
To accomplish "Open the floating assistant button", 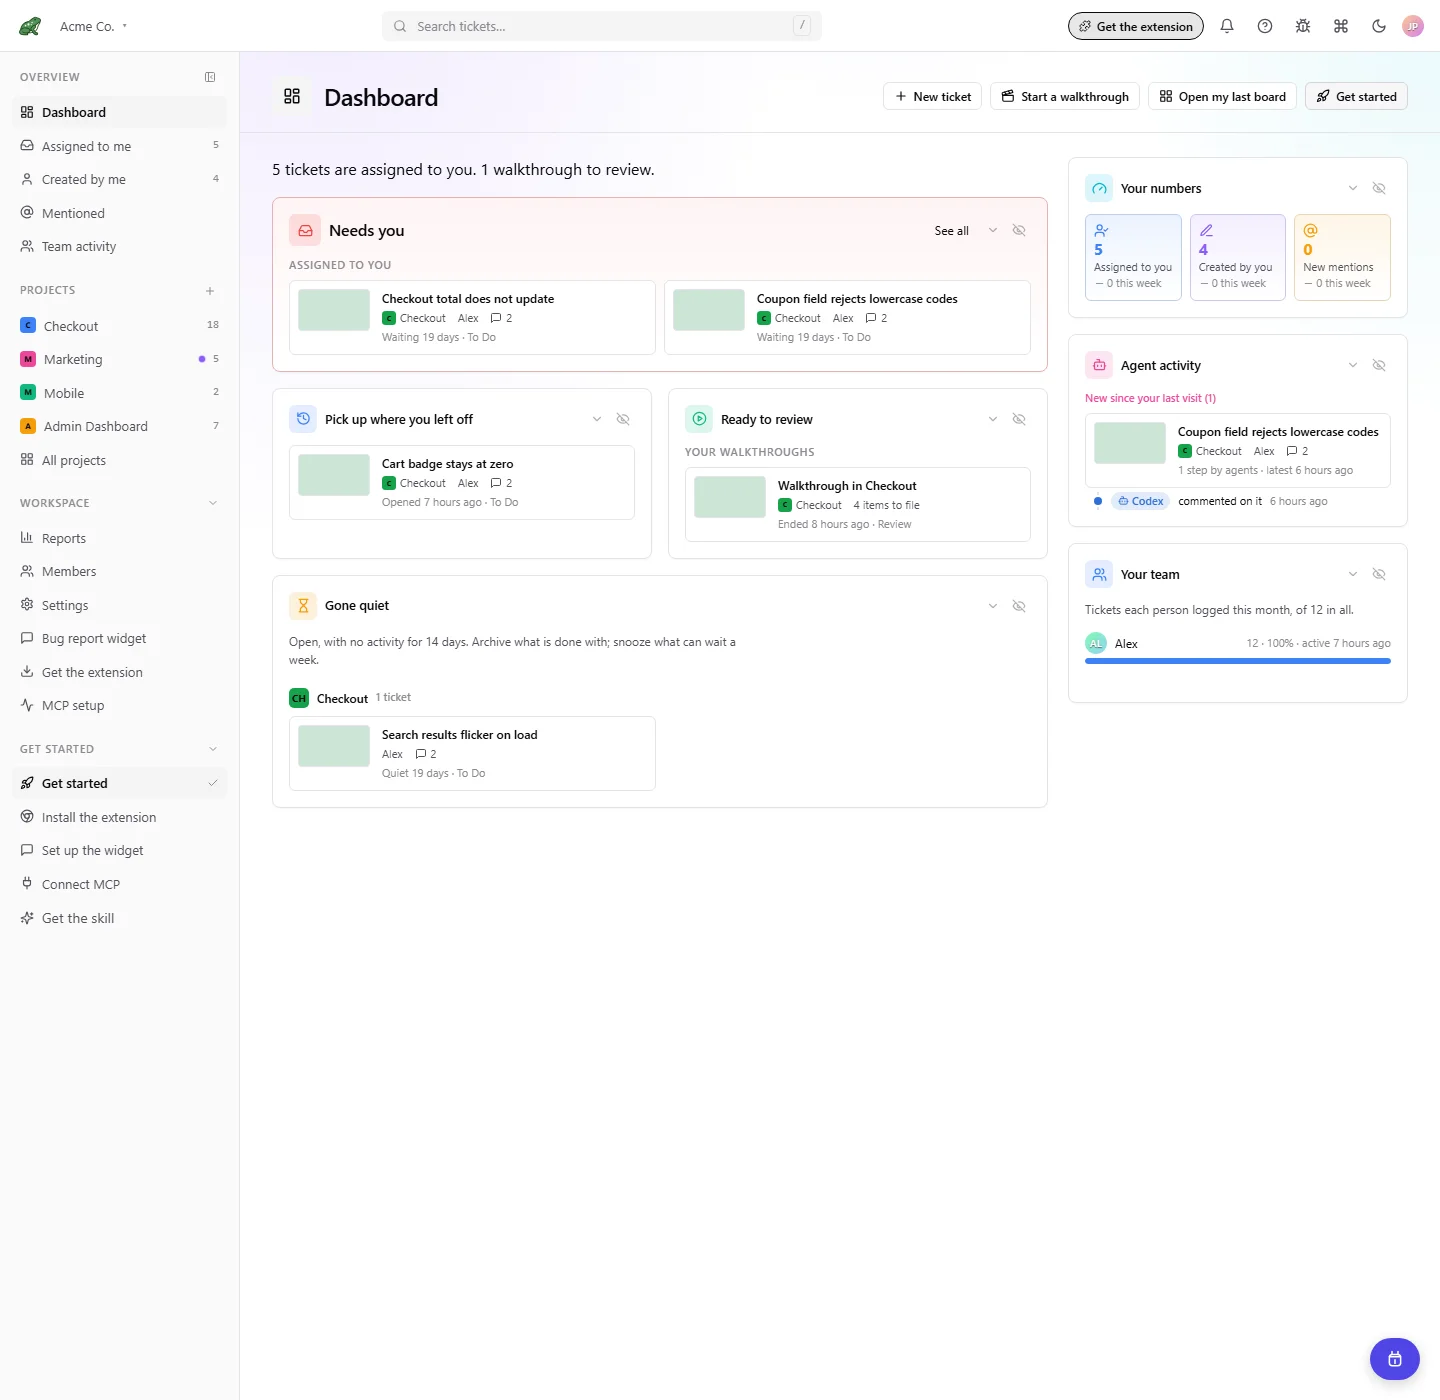I will 1395,1359.
